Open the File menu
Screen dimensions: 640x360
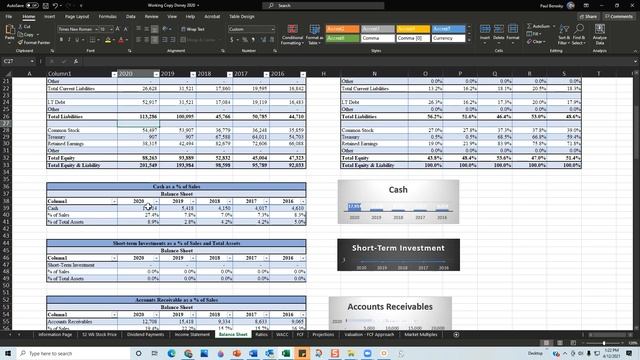tap(9, 17)
